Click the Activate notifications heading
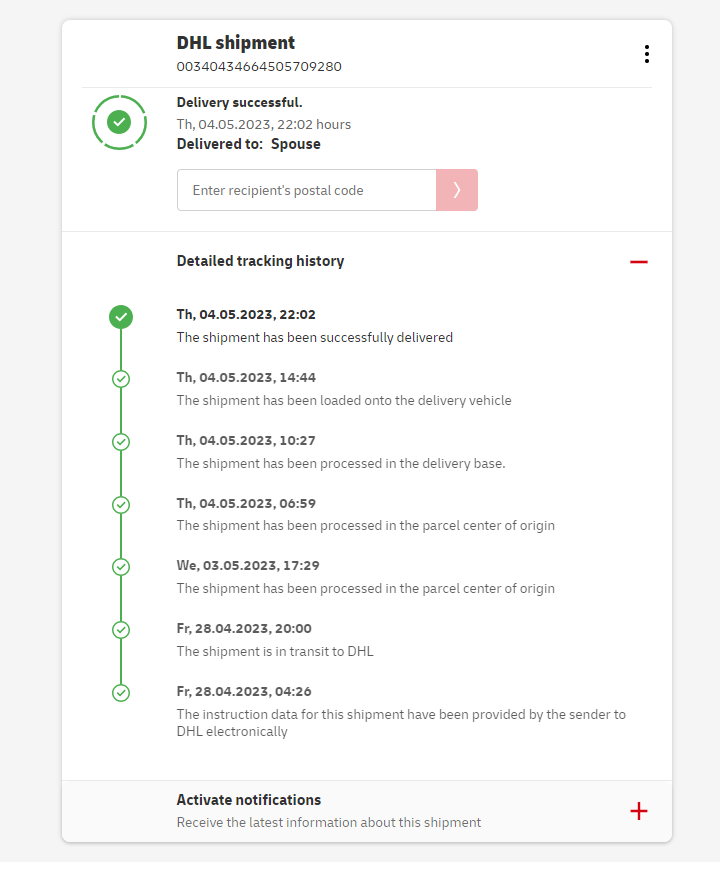 tap(249, 800)
